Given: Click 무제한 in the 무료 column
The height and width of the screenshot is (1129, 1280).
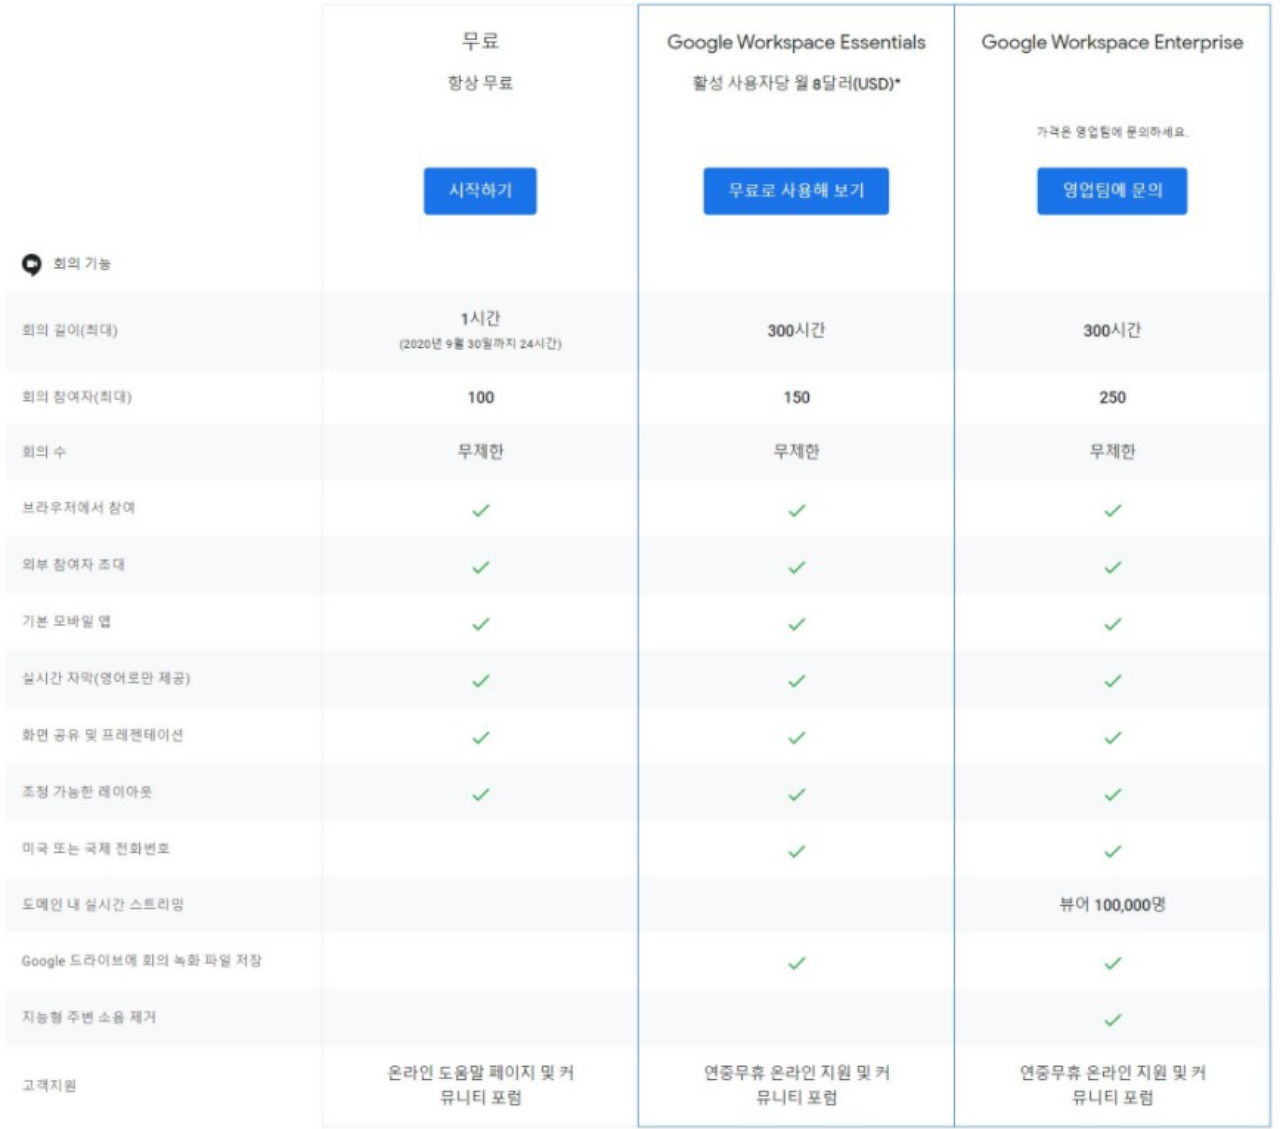Looking at the screenshot, I should click(x=480, y=452).
